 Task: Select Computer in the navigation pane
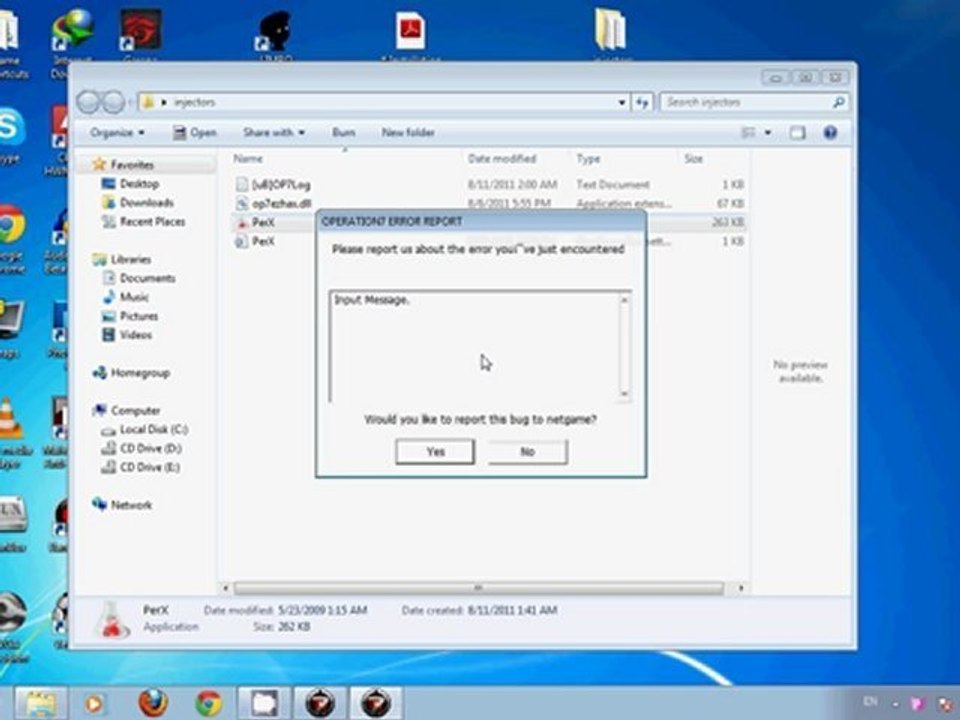pos(135,411)
